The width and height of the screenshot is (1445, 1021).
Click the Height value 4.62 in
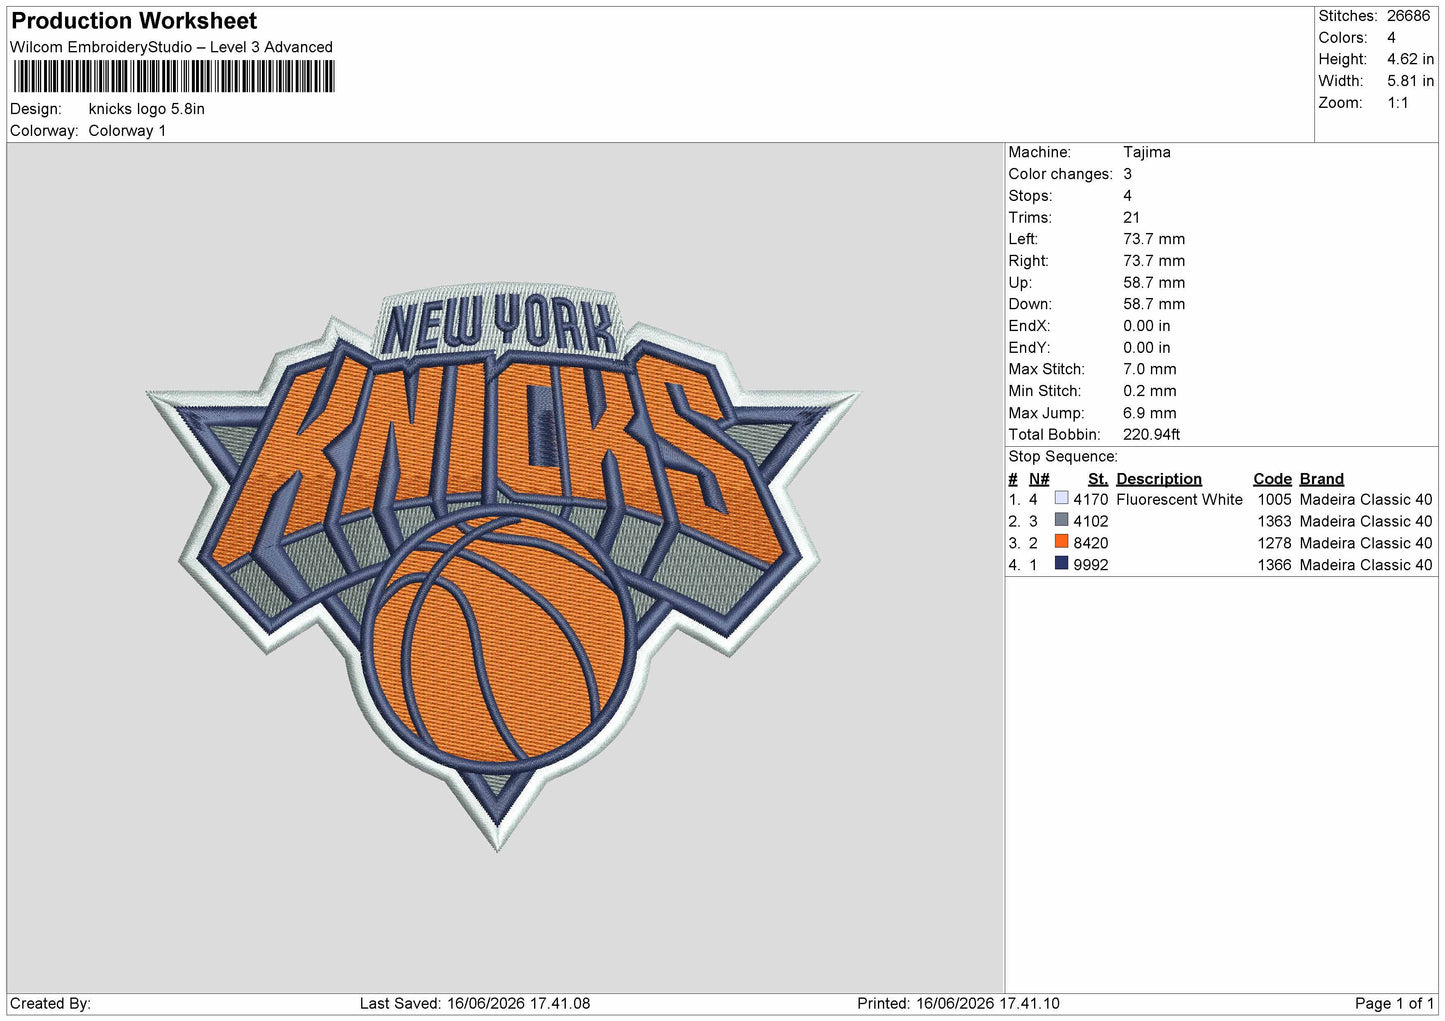[1410, 59]
